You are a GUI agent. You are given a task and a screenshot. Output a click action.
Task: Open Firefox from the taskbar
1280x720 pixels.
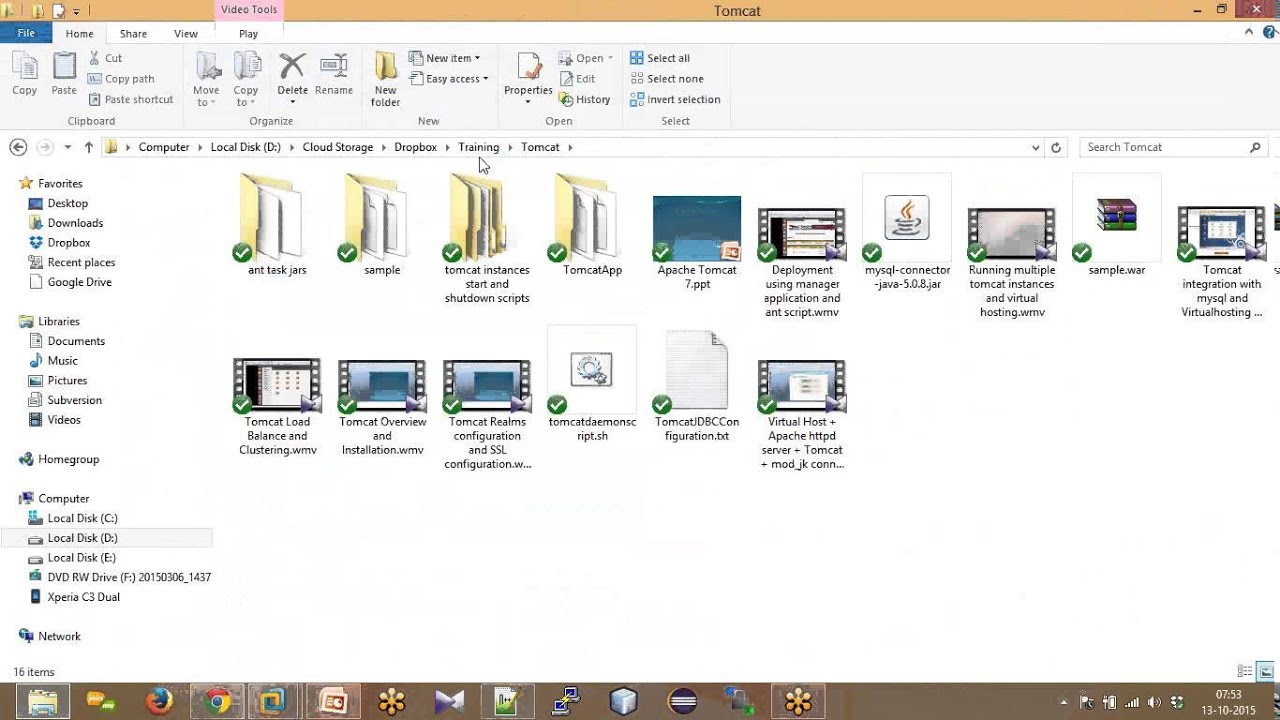click(159, 702)
